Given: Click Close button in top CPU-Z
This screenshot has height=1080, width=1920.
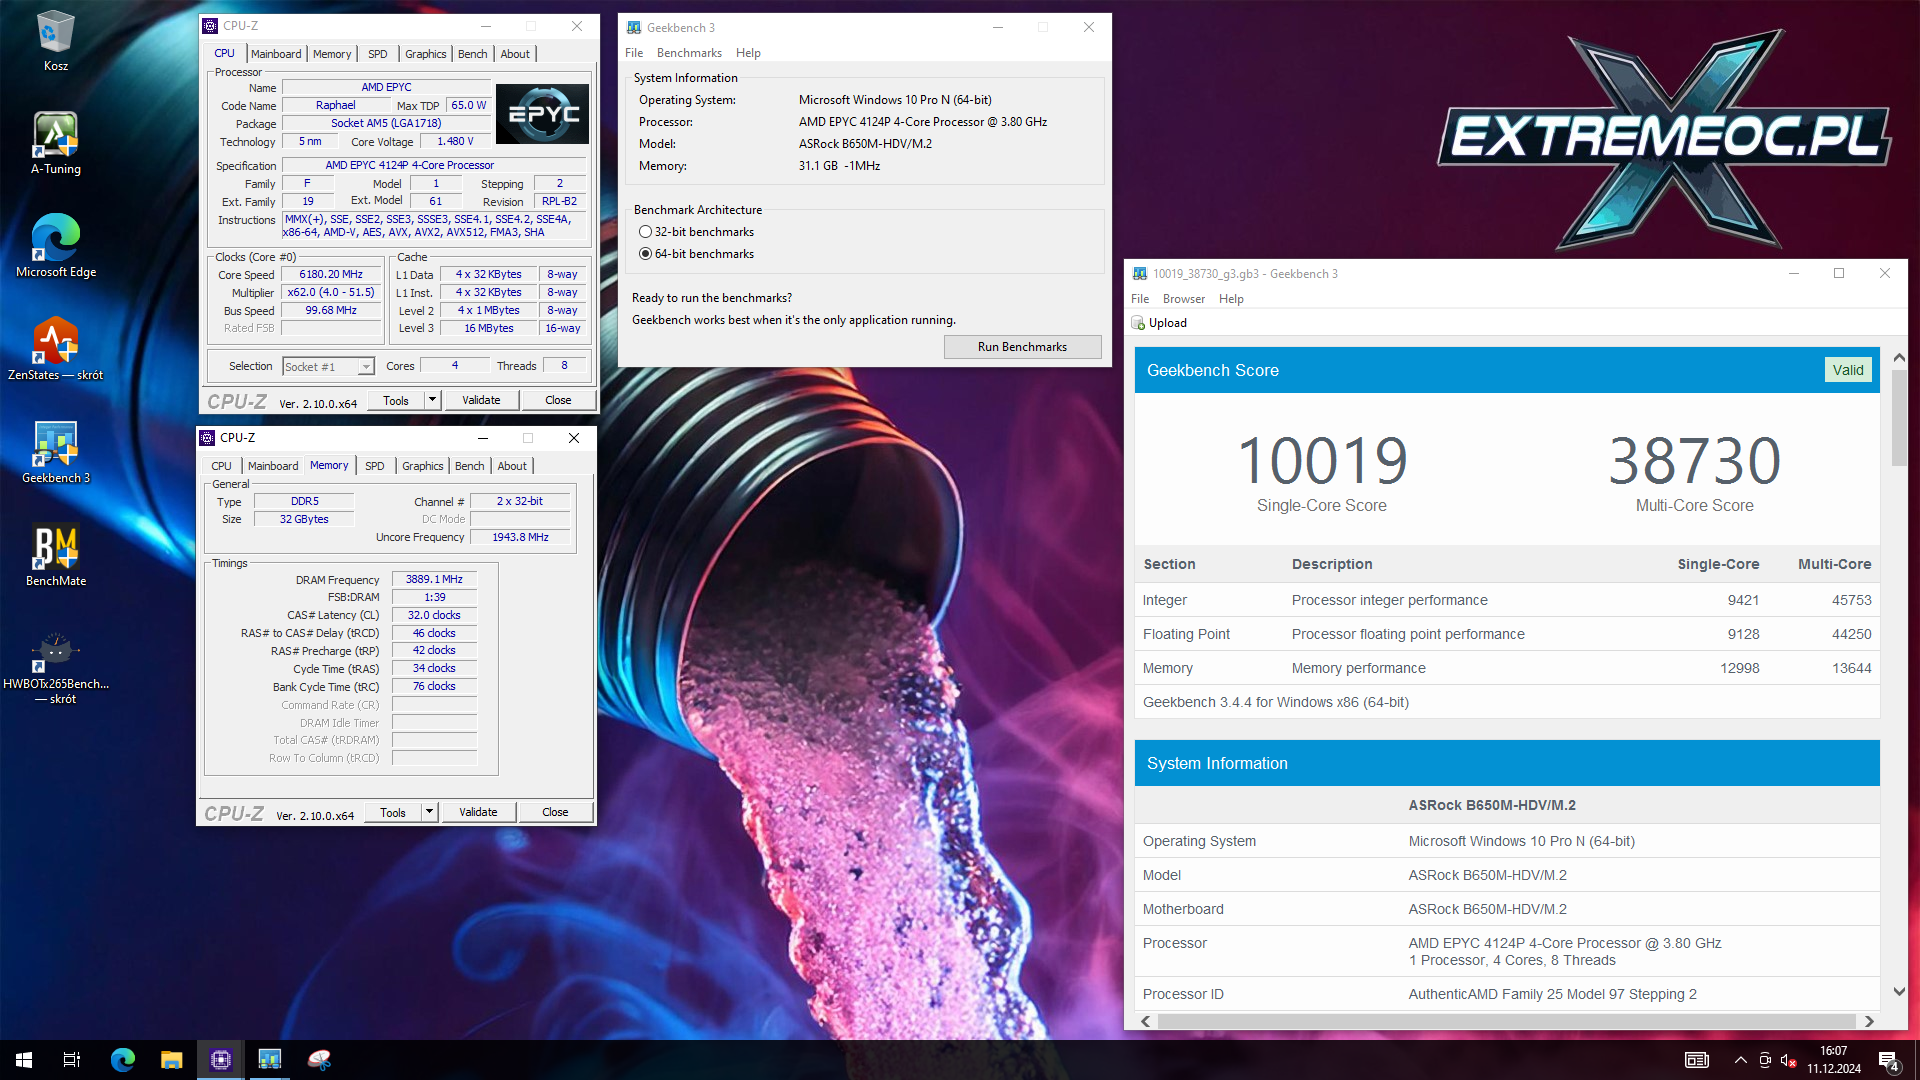Looking at the screenshot, I should pyautogui.click(x=558, y=400).
